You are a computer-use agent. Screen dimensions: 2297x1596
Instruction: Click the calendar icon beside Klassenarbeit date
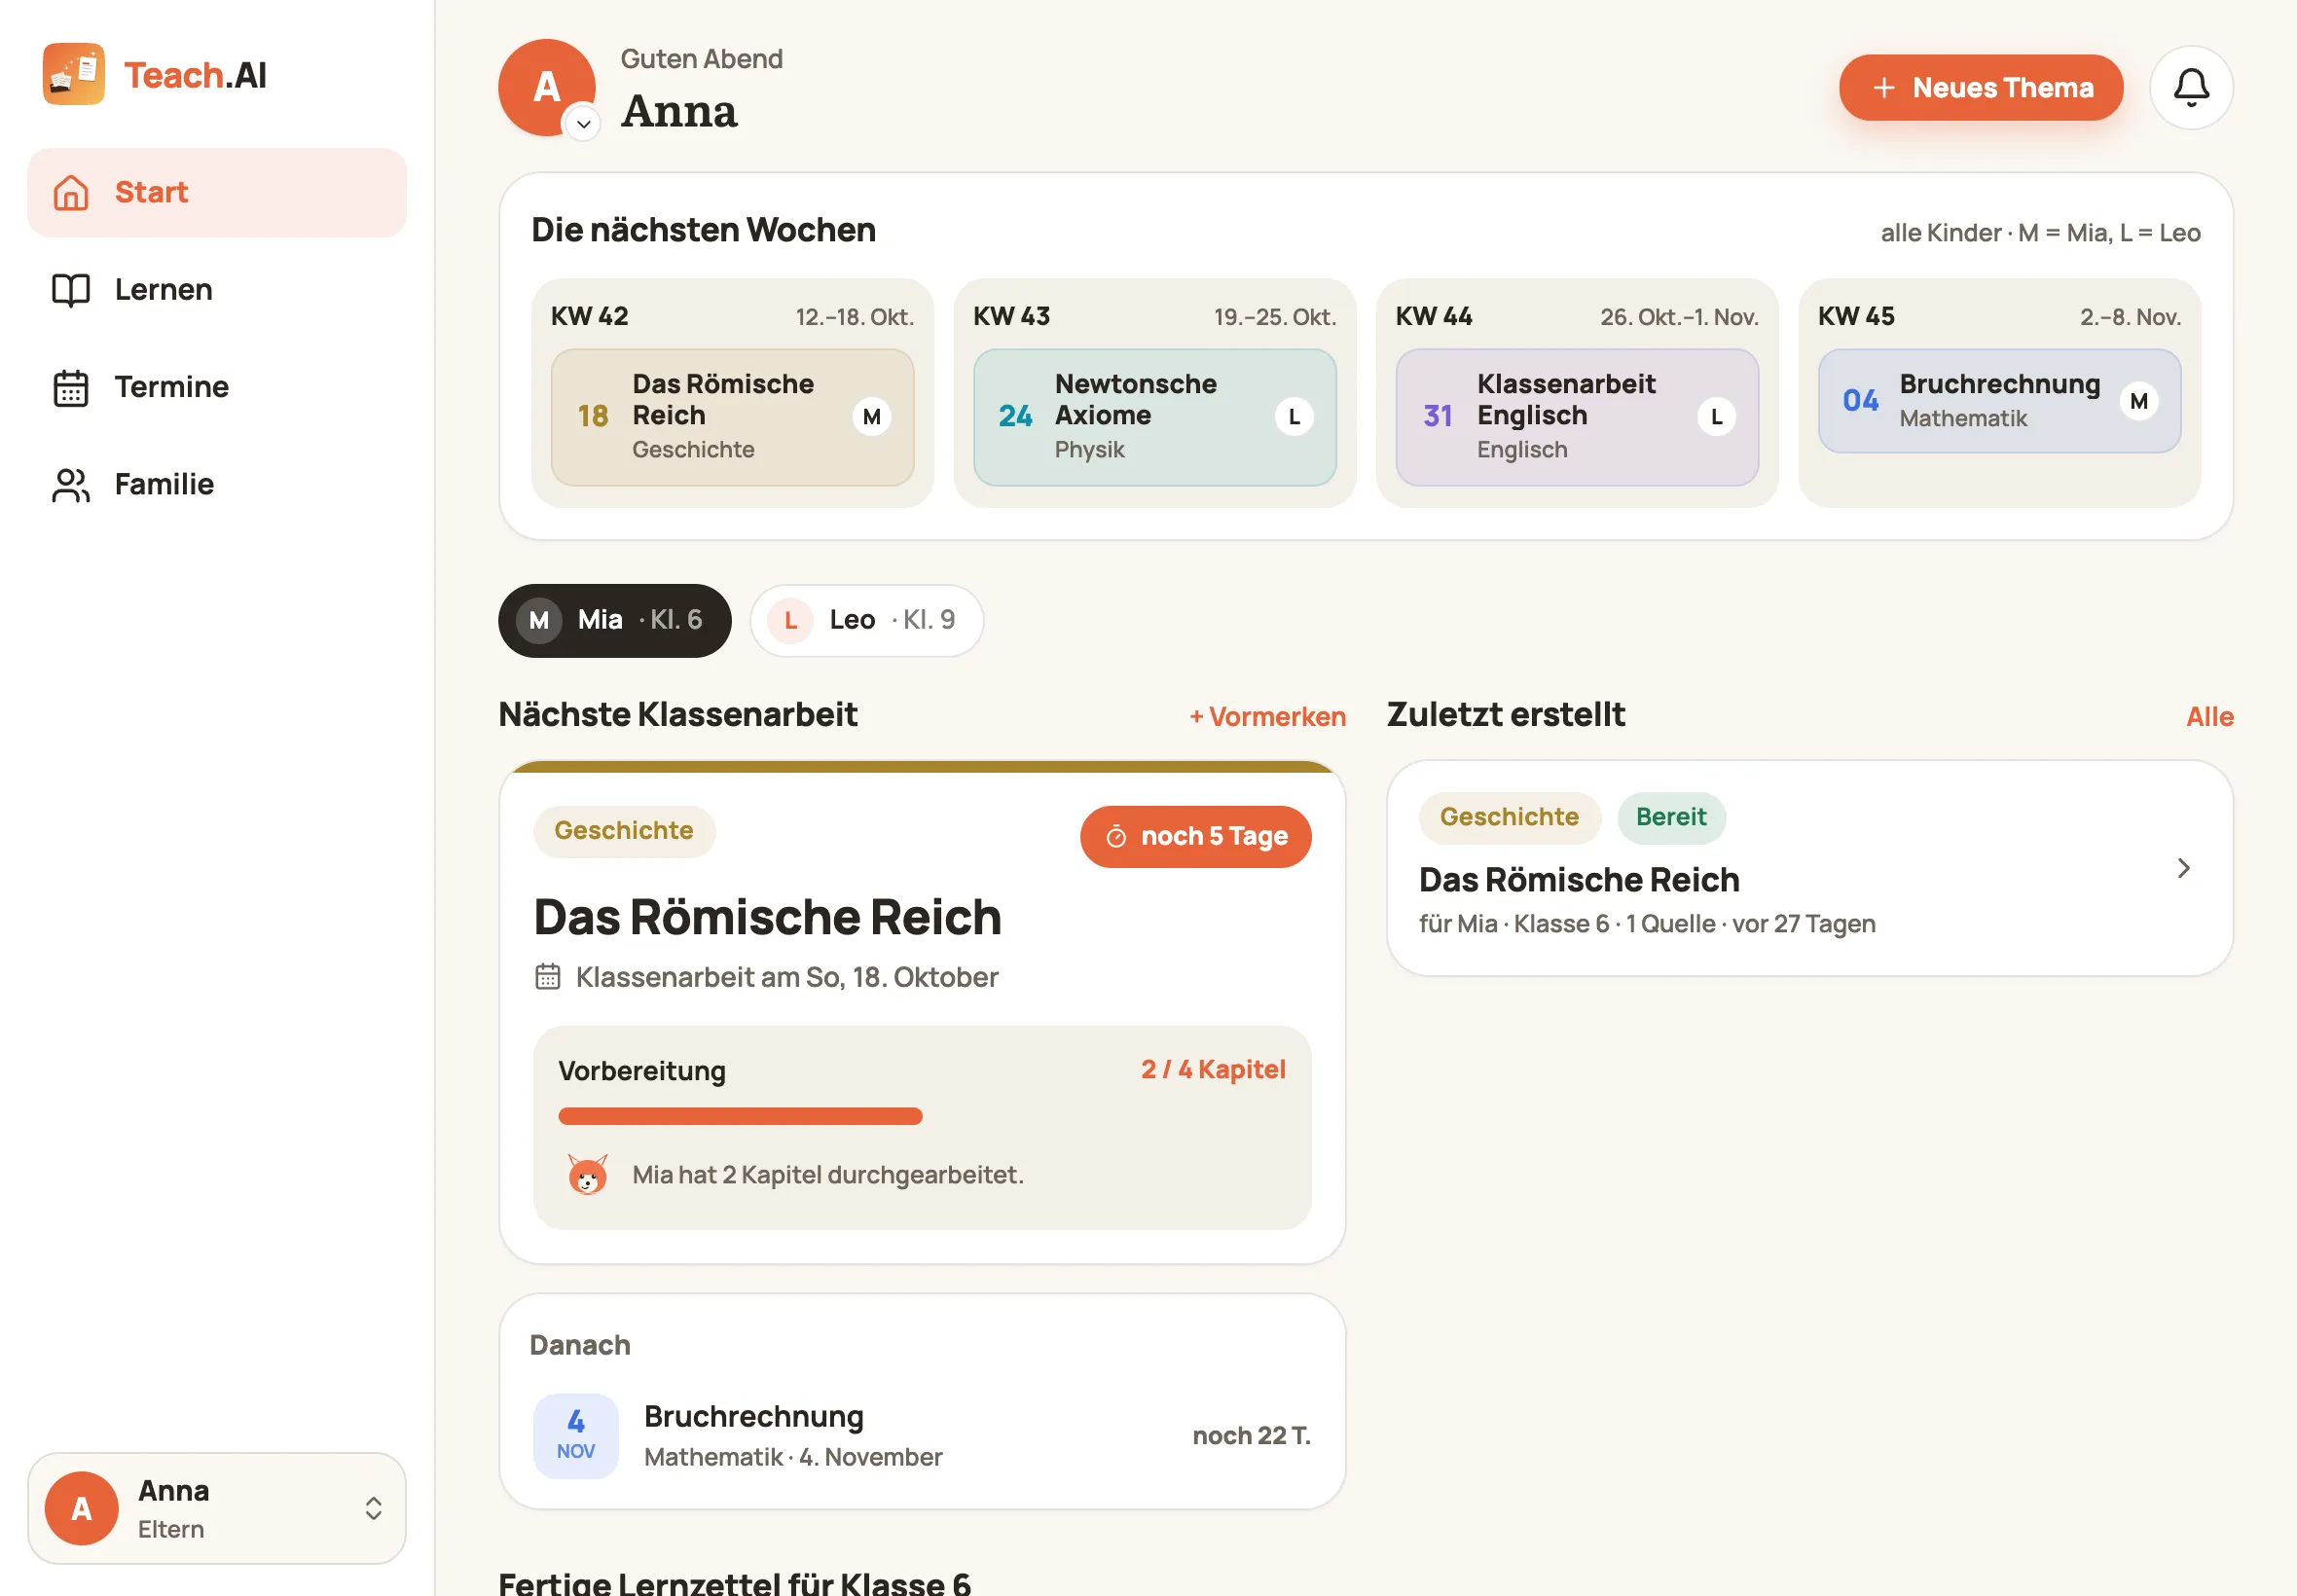point(547,977)
